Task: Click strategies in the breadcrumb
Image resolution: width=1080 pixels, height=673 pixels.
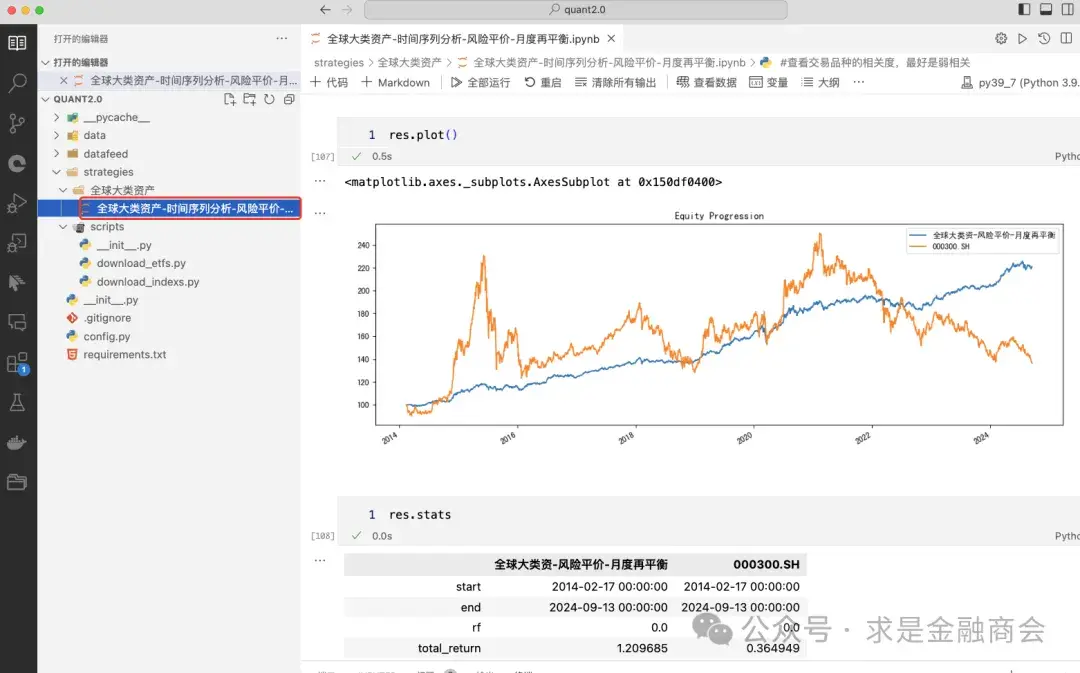Action: click(338, 62)
